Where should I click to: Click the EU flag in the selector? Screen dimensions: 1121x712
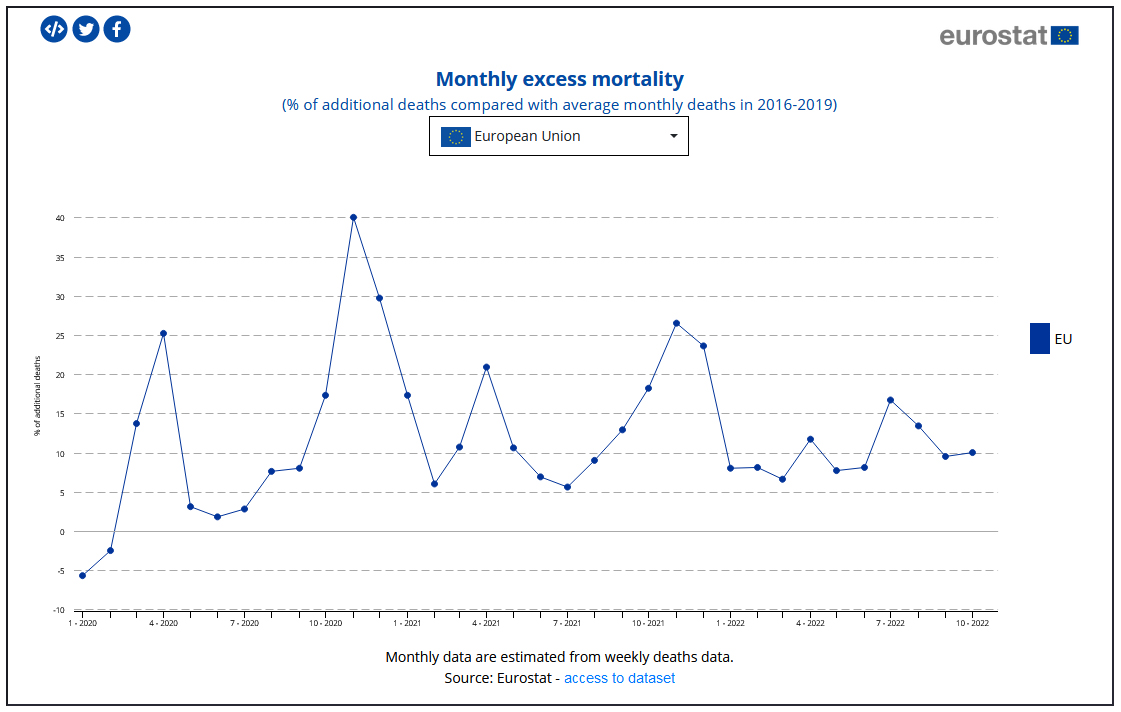(x=455, y=136)
